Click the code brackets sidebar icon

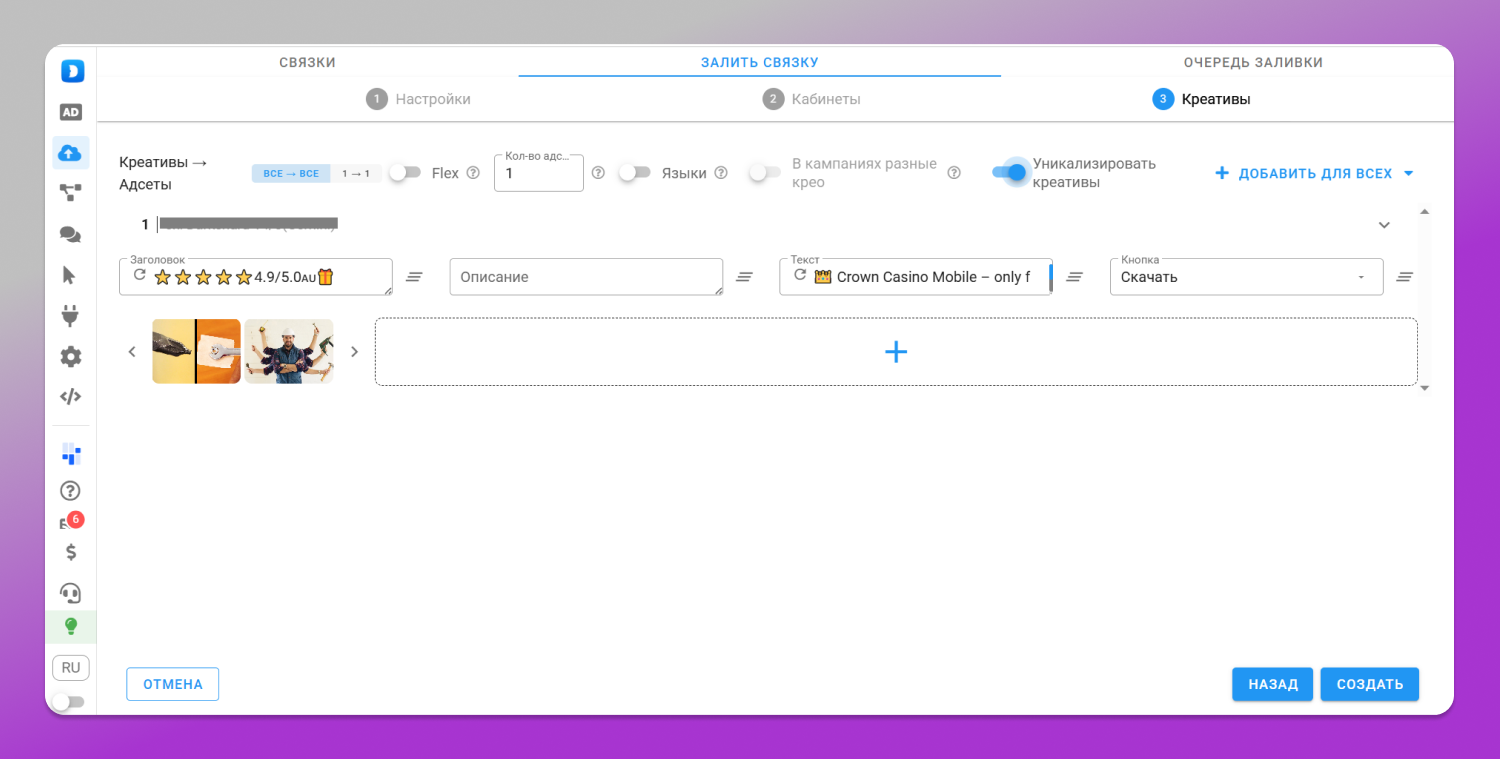[71, 397]
